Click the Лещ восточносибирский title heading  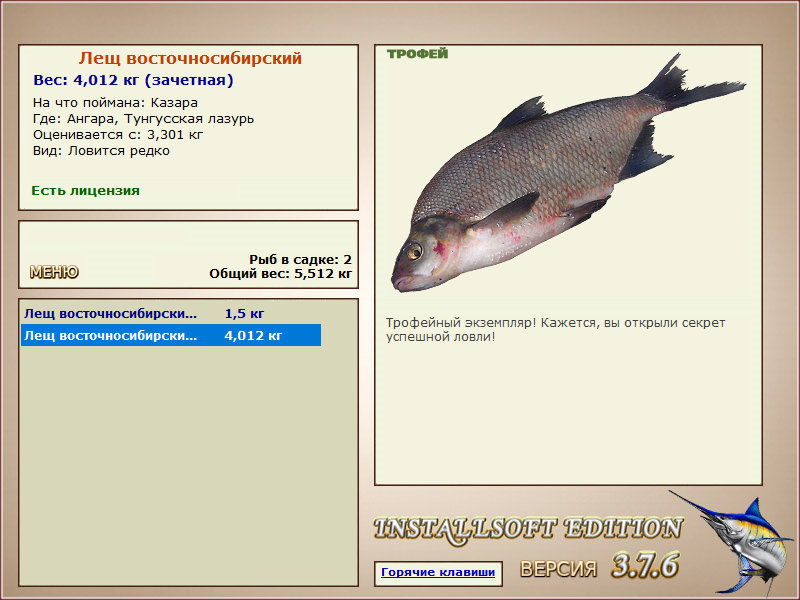(190, 58)
